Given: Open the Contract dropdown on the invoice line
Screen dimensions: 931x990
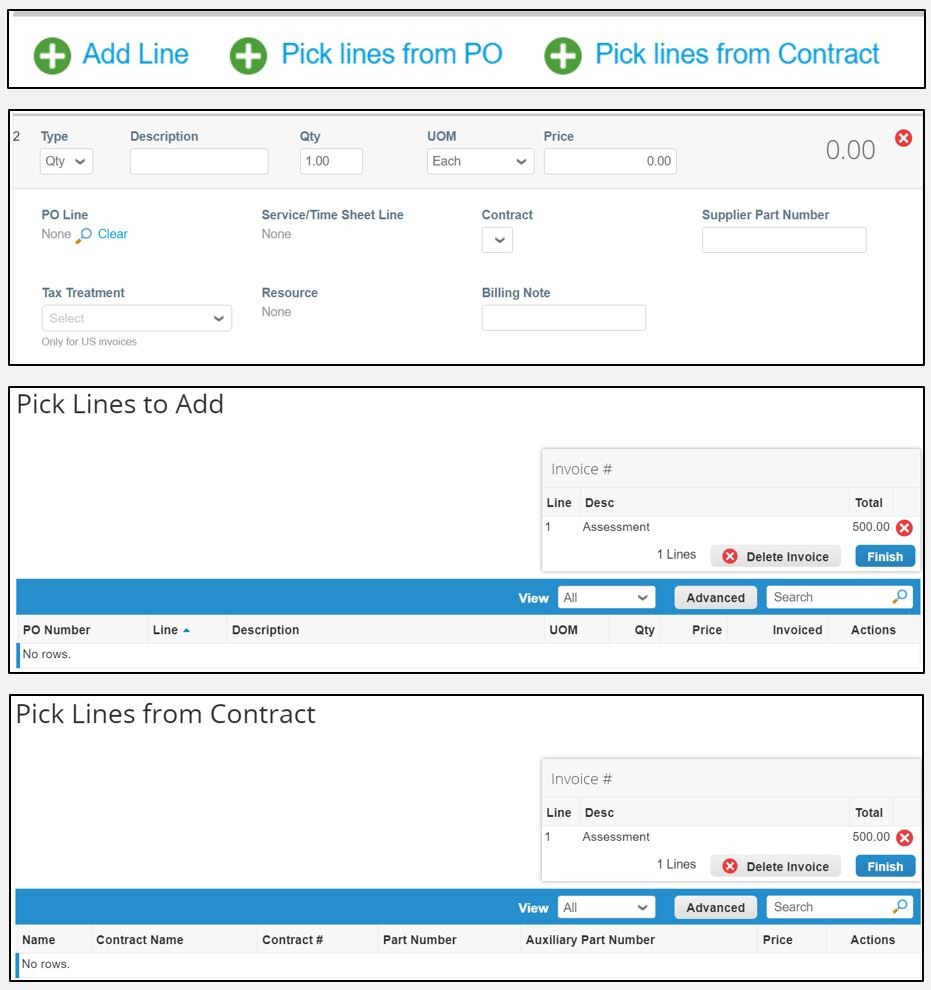Looking at the screenshot, I should coord(497,240).
